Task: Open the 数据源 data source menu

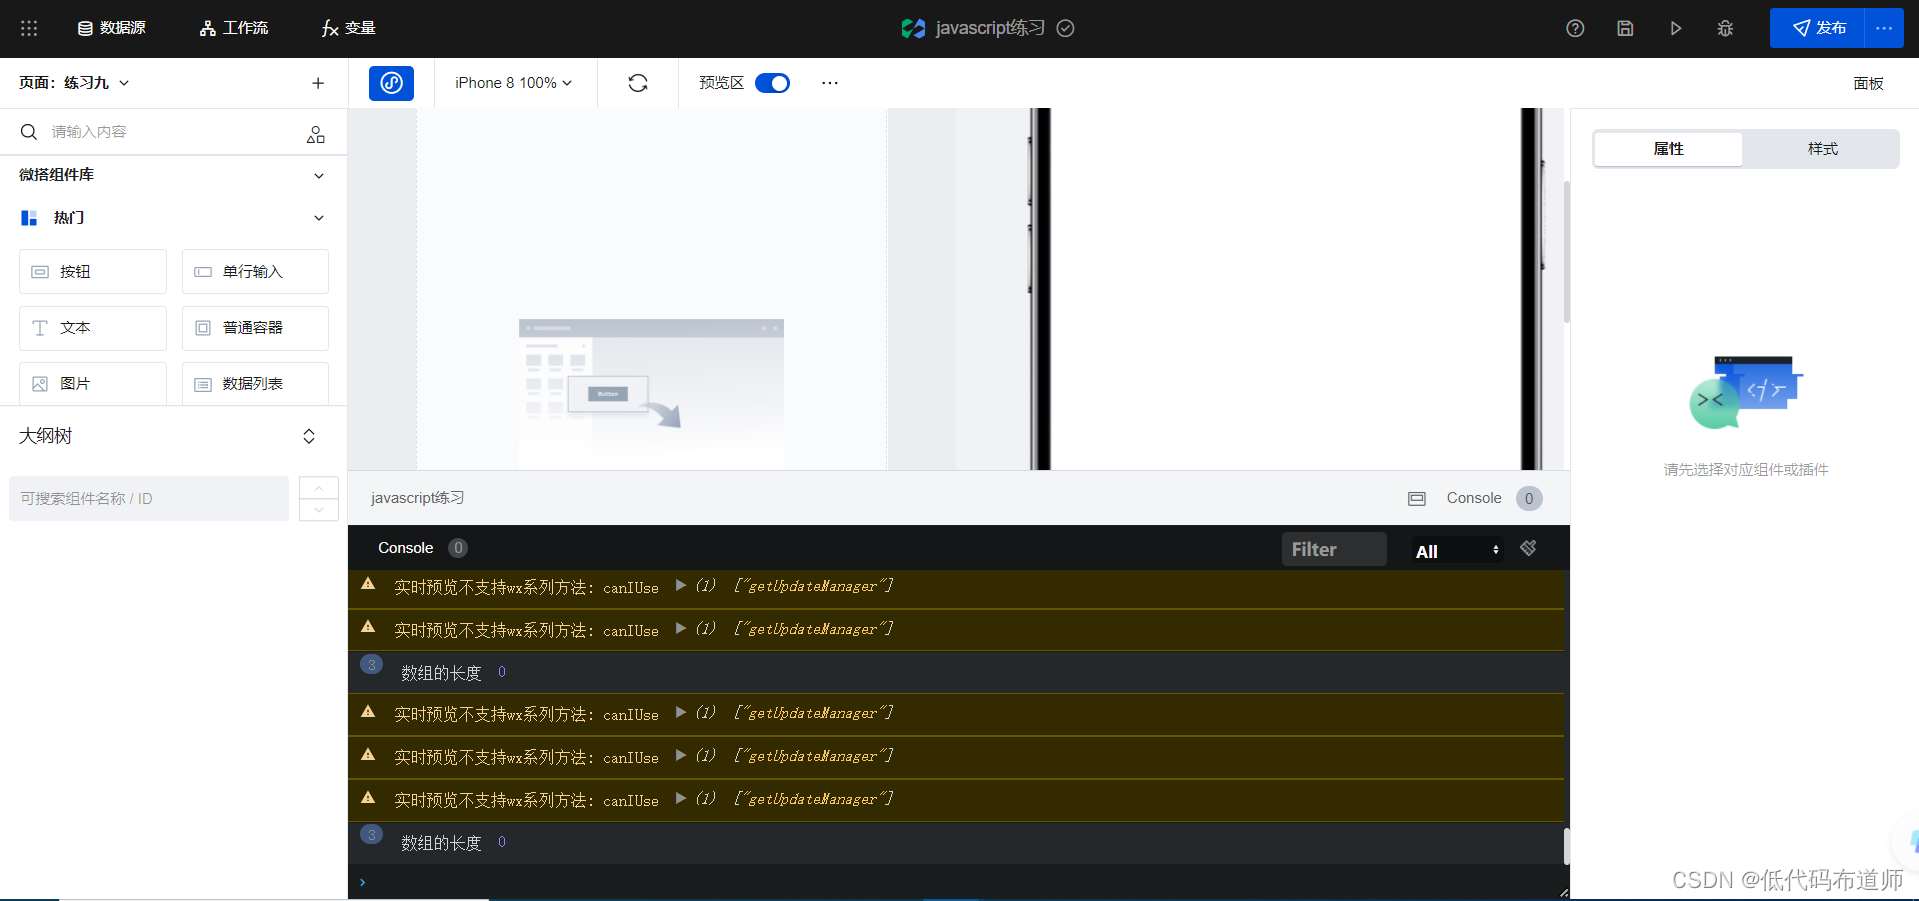Action: [x=112, y=28]
